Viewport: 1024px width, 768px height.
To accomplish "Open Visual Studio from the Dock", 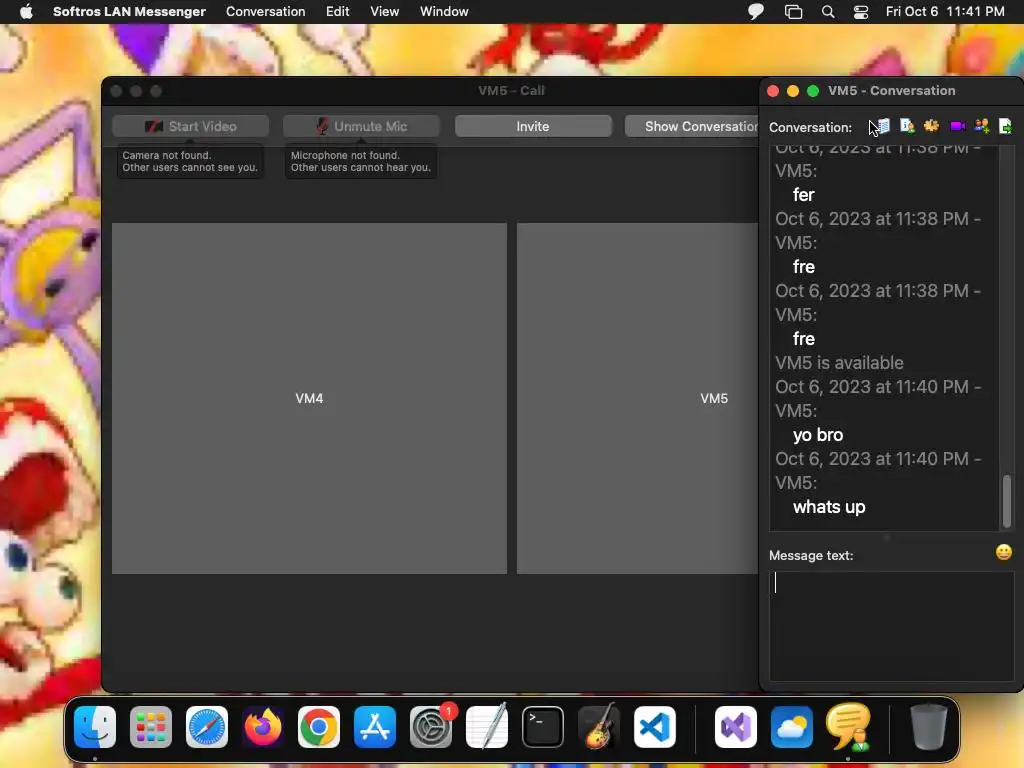I will tap(736, 727).
